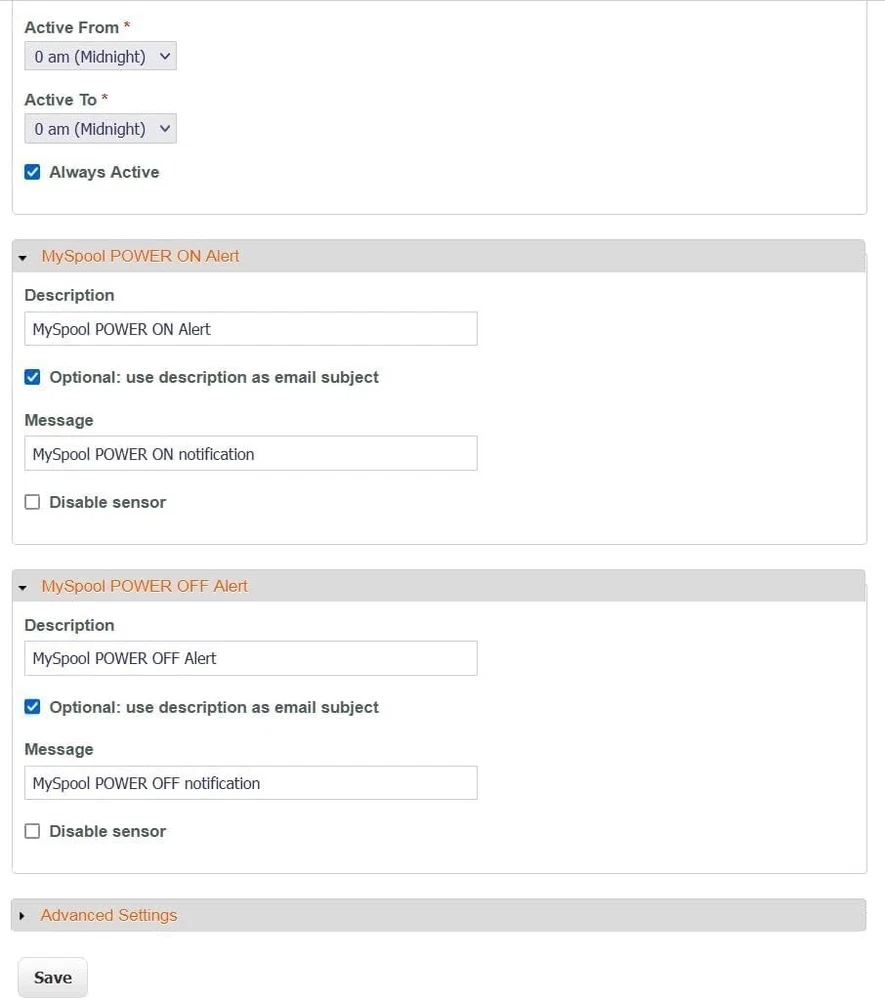The height and width of the screenshot is (1000, 885).
Task: Toggle POWER OFF use description as email subject
Action: [x=32, y=707]
